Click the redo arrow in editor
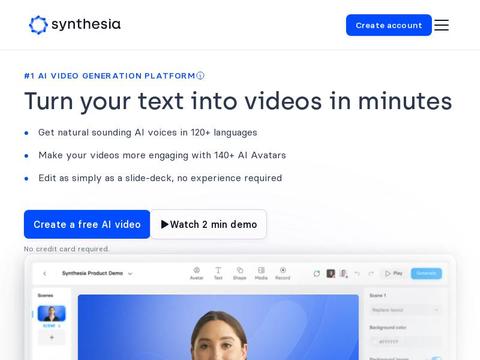 [371, 274]
